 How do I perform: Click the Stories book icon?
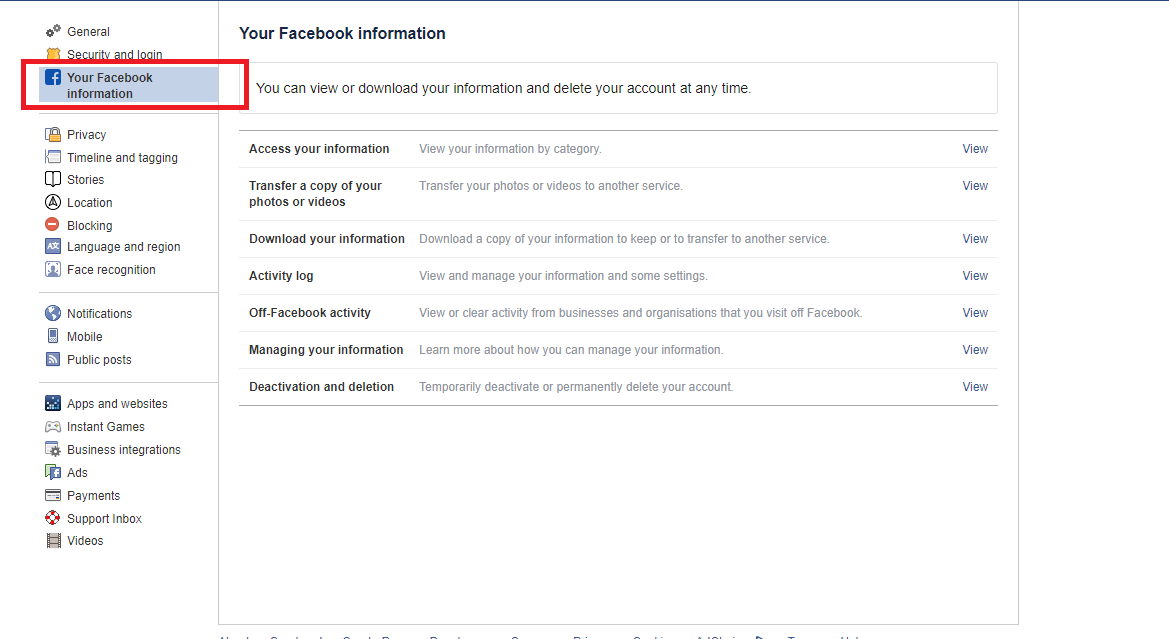pos(53,179)
